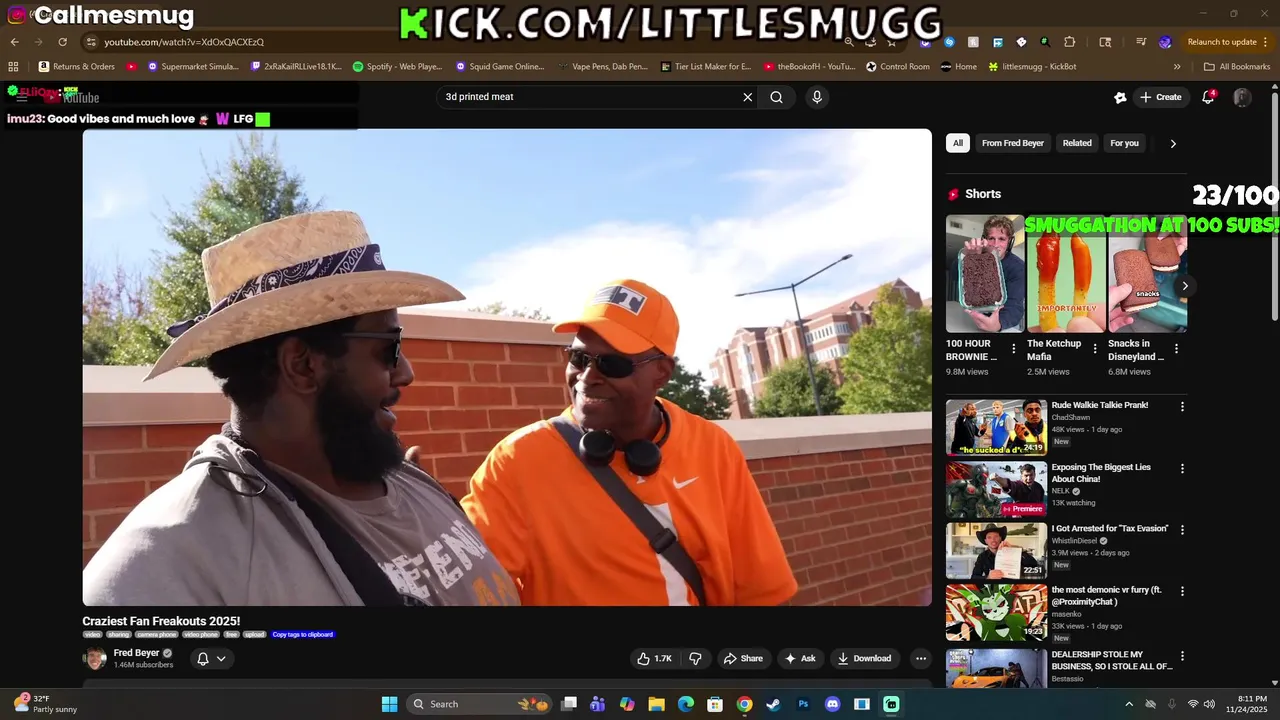Image resolution: width=1280 pixels, height=720 pixels.
Task: Download the video with the Download button
Action: (864, 658)
